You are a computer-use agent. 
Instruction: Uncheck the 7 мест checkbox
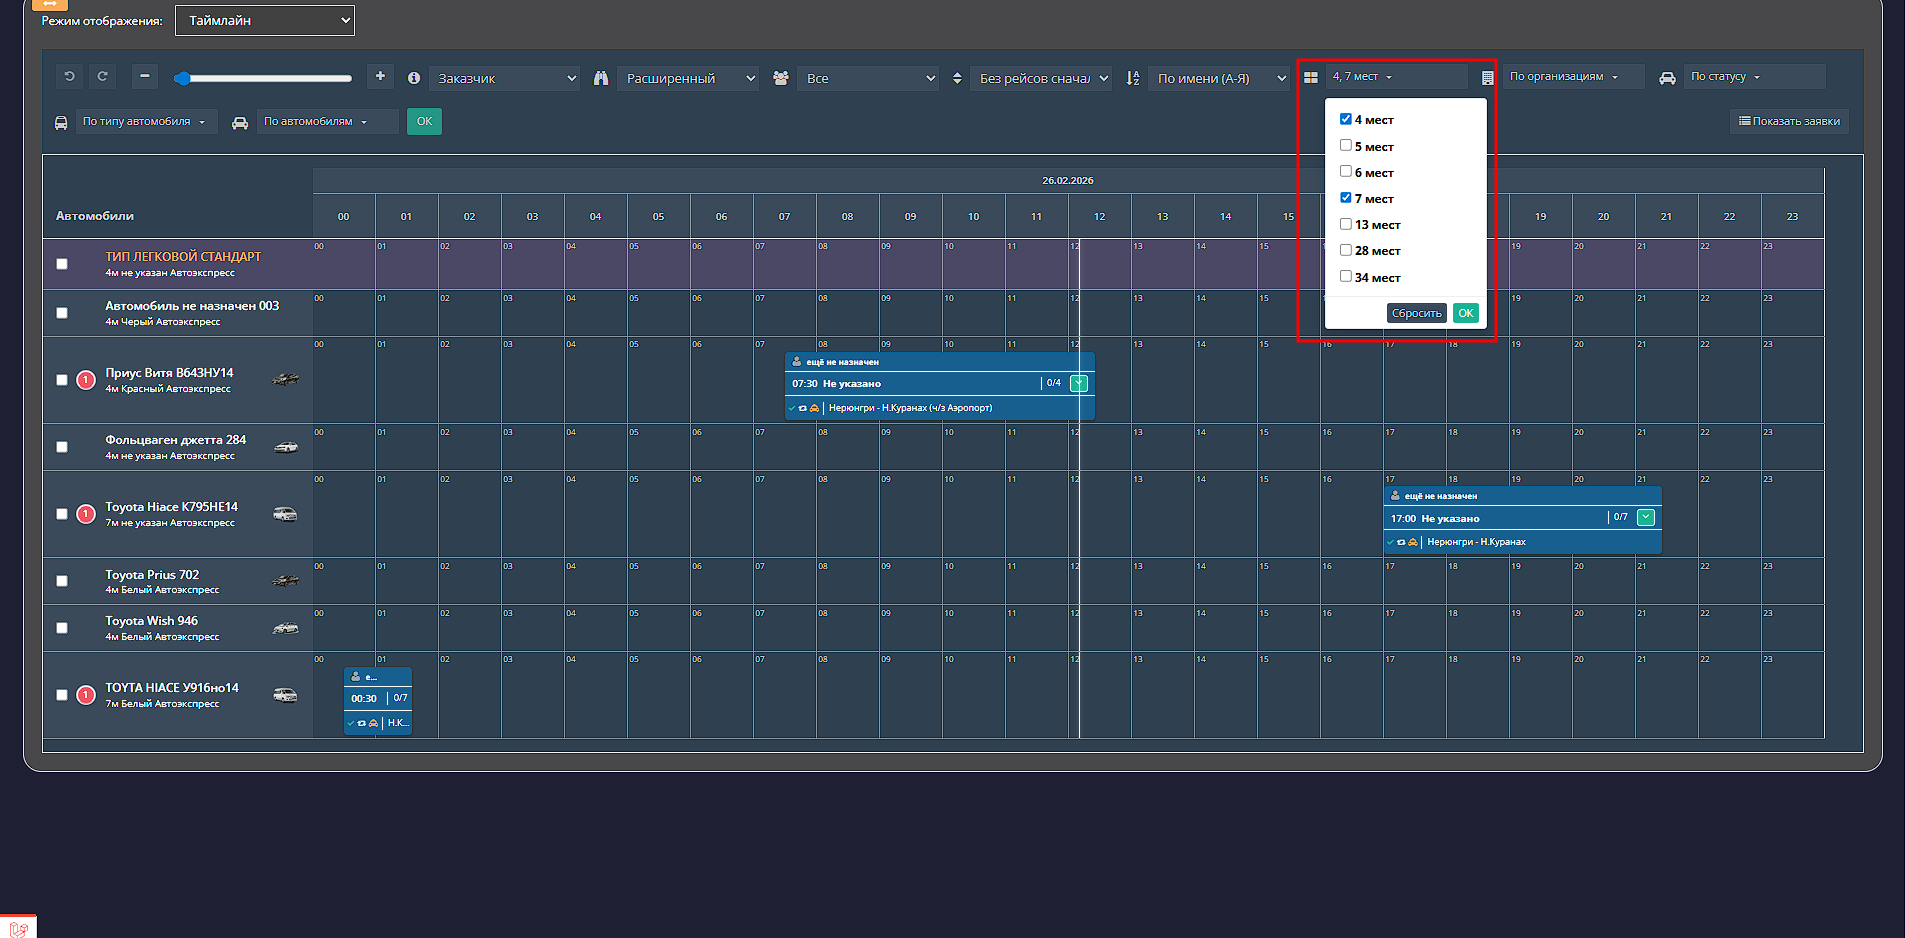1346,198
